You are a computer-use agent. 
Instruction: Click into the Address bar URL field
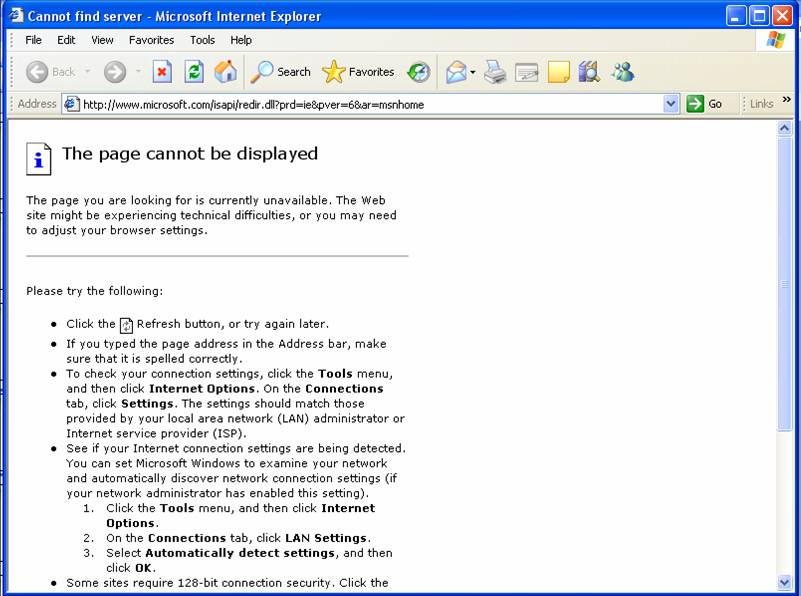coord(372,105)
